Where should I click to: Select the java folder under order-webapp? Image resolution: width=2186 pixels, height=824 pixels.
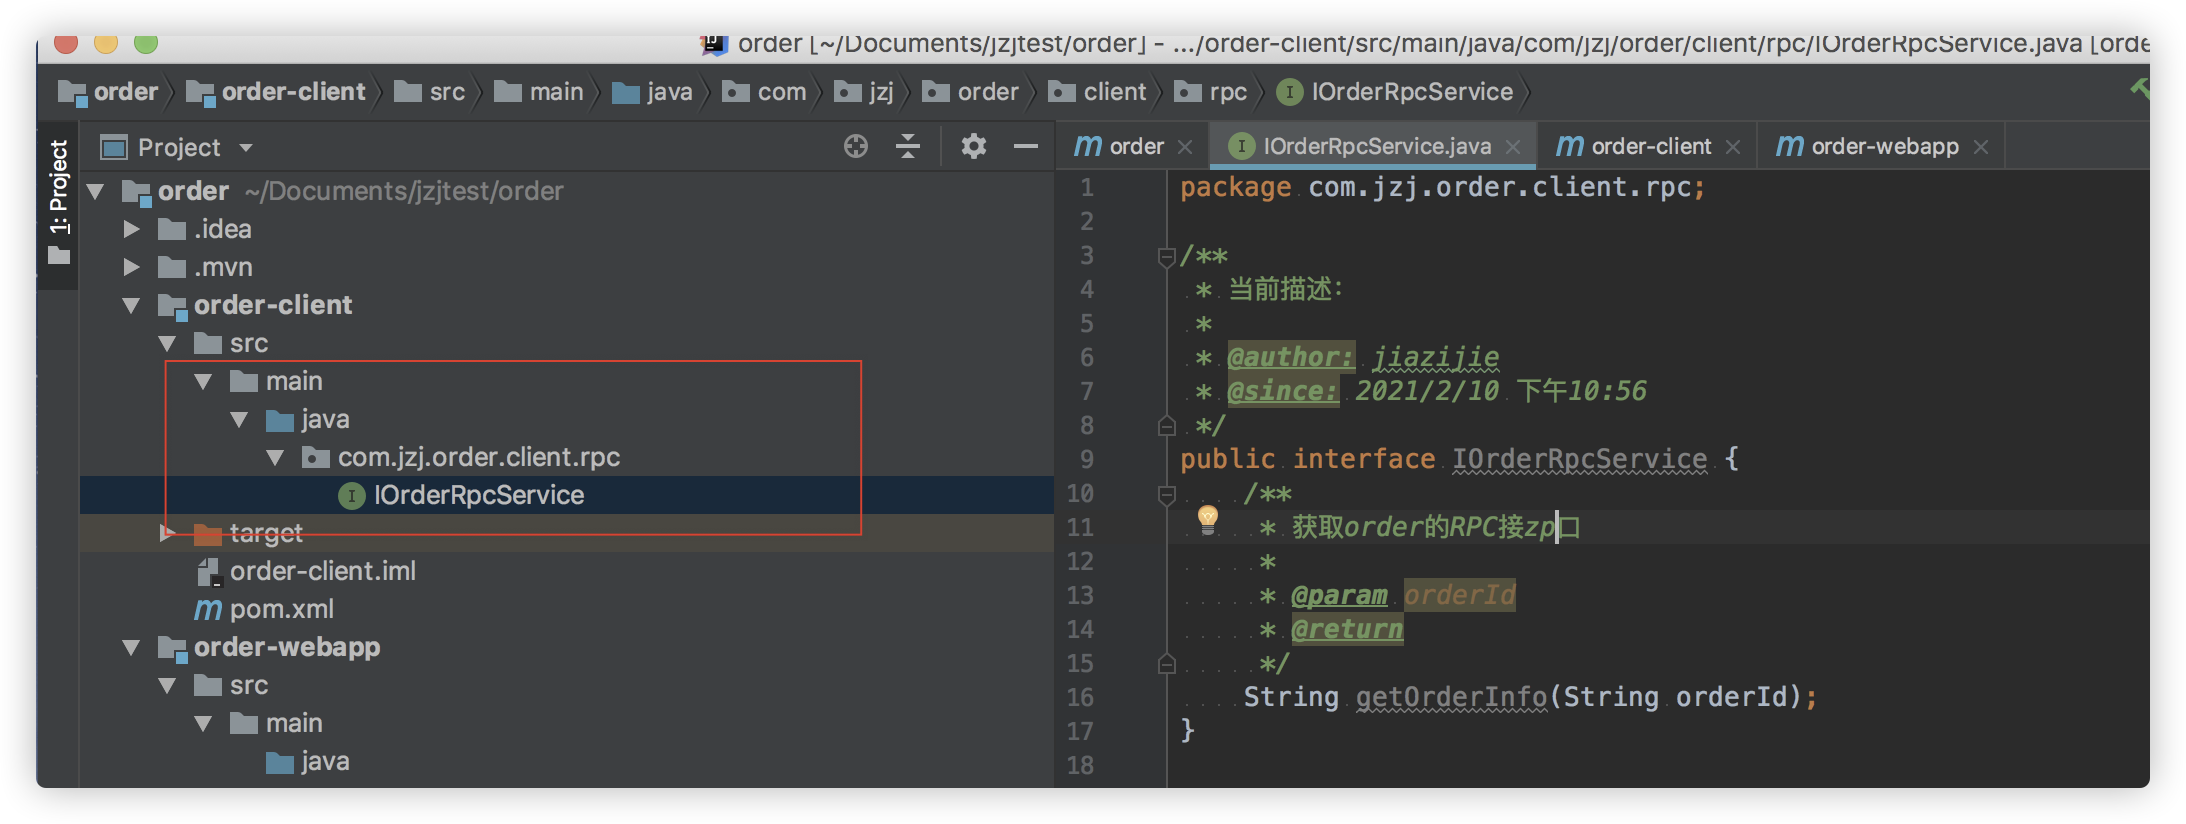pyautogui.click(x=566, y=762)
